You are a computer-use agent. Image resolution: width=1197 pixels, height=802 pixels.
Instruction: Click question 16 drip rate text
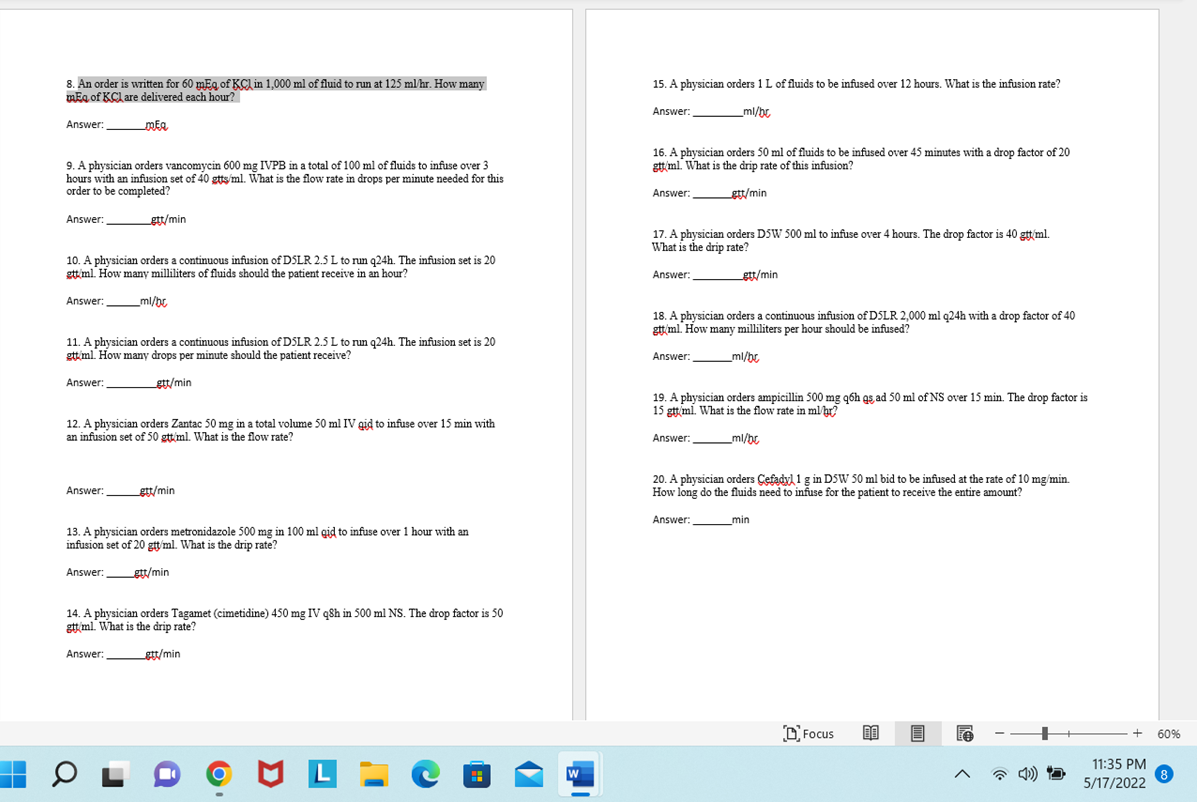[x=861, y=159]
